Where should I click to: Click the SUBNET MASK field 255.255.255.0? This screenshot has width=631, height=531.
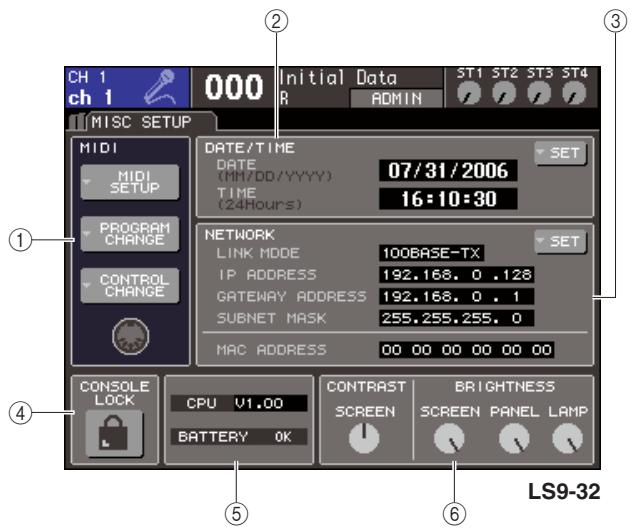[457, 318]
